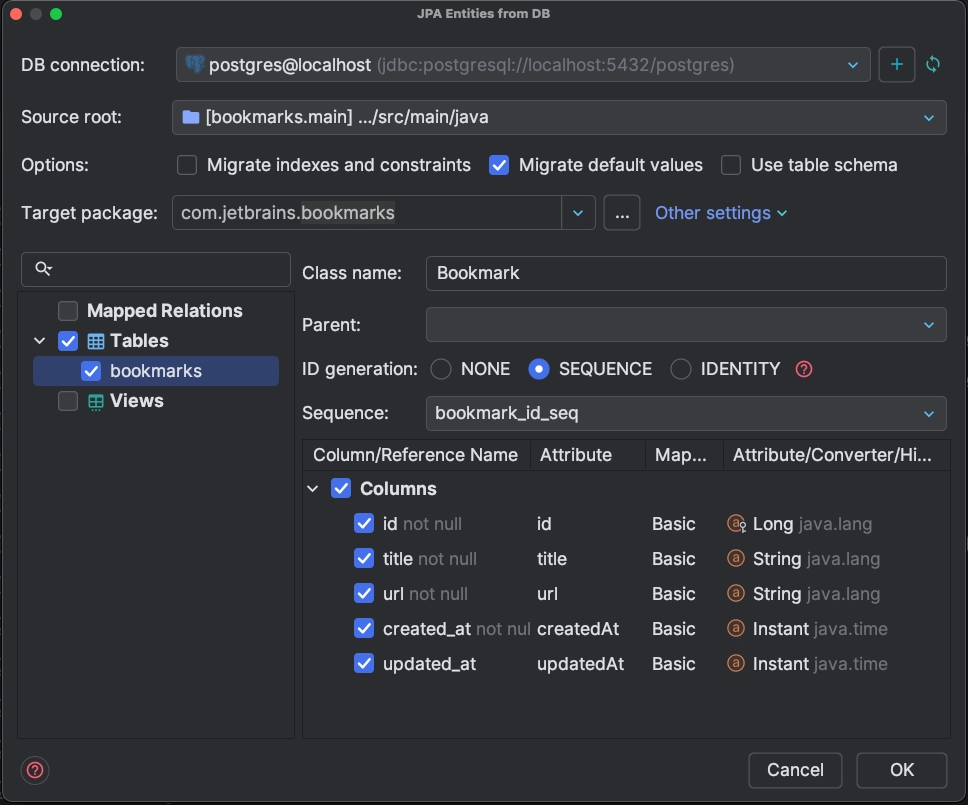The width and height of the screenshot is (968, 805).
Task: Click the table search filter field
Action: point(156,269)
